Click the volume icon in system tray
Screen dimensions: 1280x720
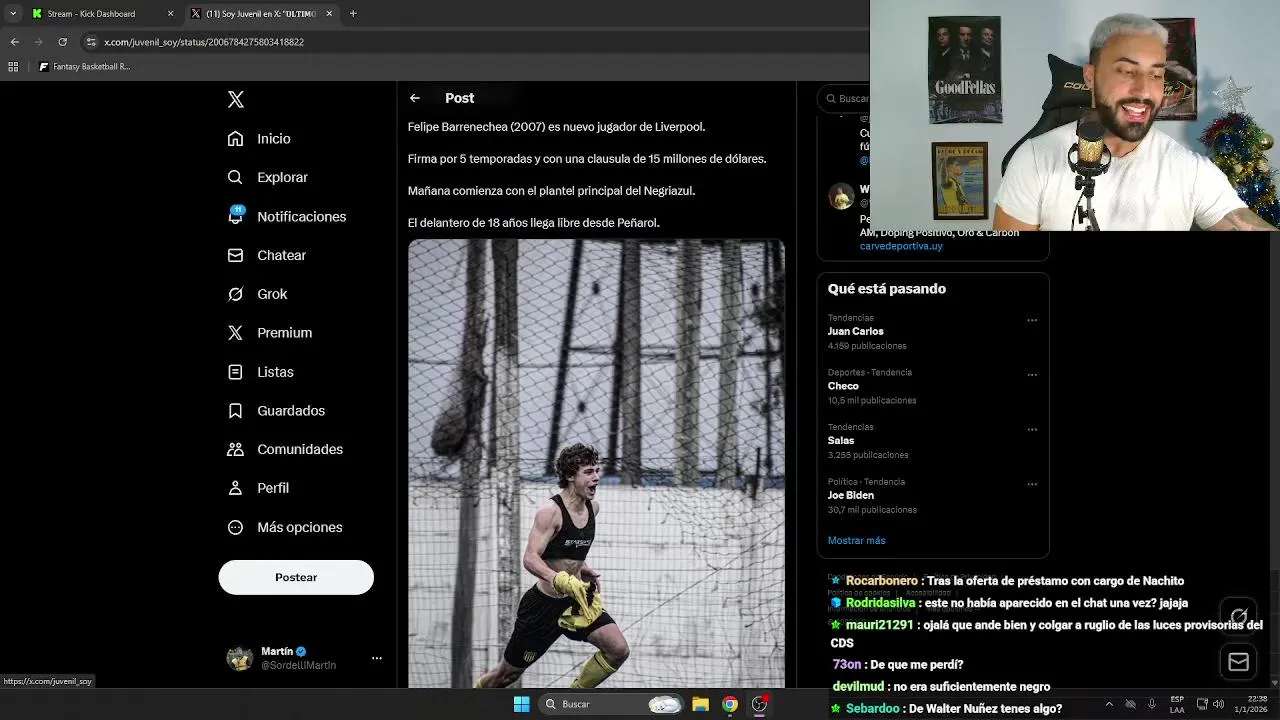point(1219,704)
